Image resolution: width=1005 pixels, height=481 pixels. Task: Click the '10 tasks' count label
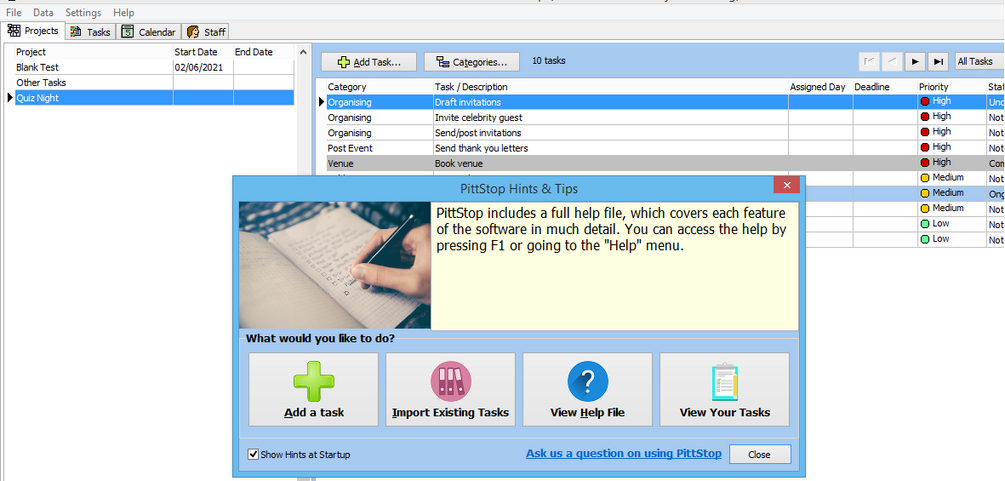point(549,61)
